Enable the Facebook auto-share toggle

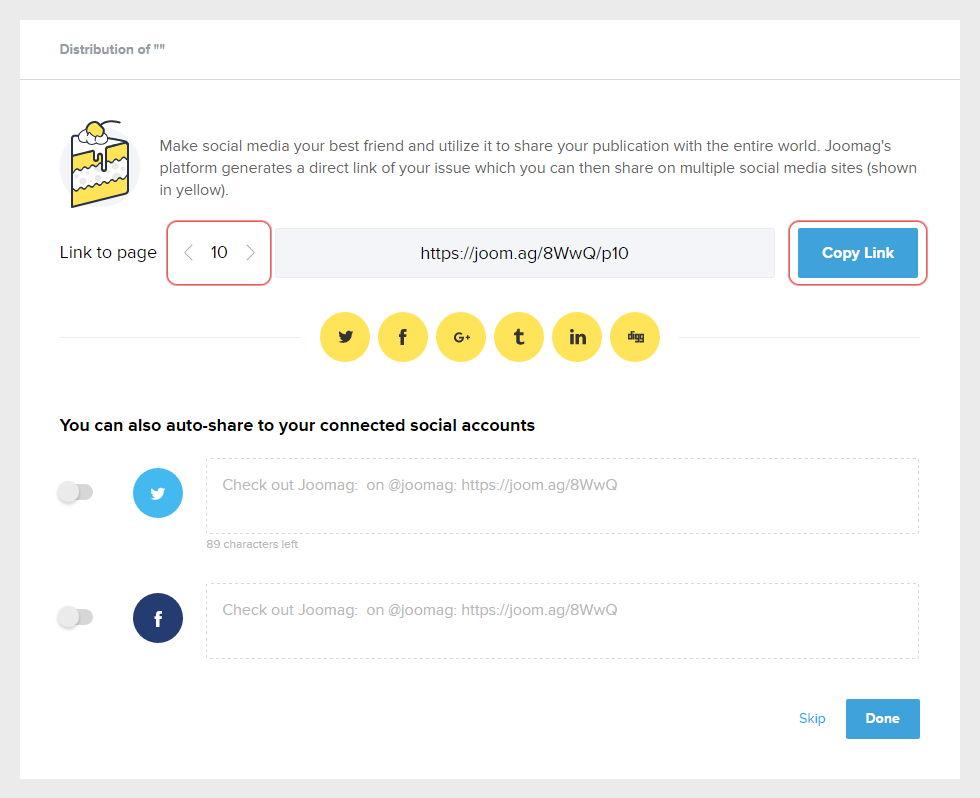pyautogui.click(x=75, y=617)
